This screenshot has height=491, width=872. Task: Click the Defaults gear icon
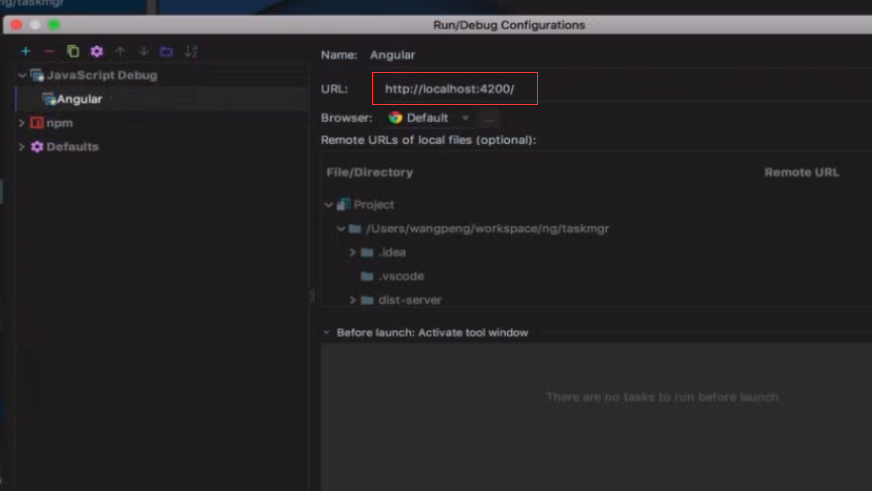point(37,147)
